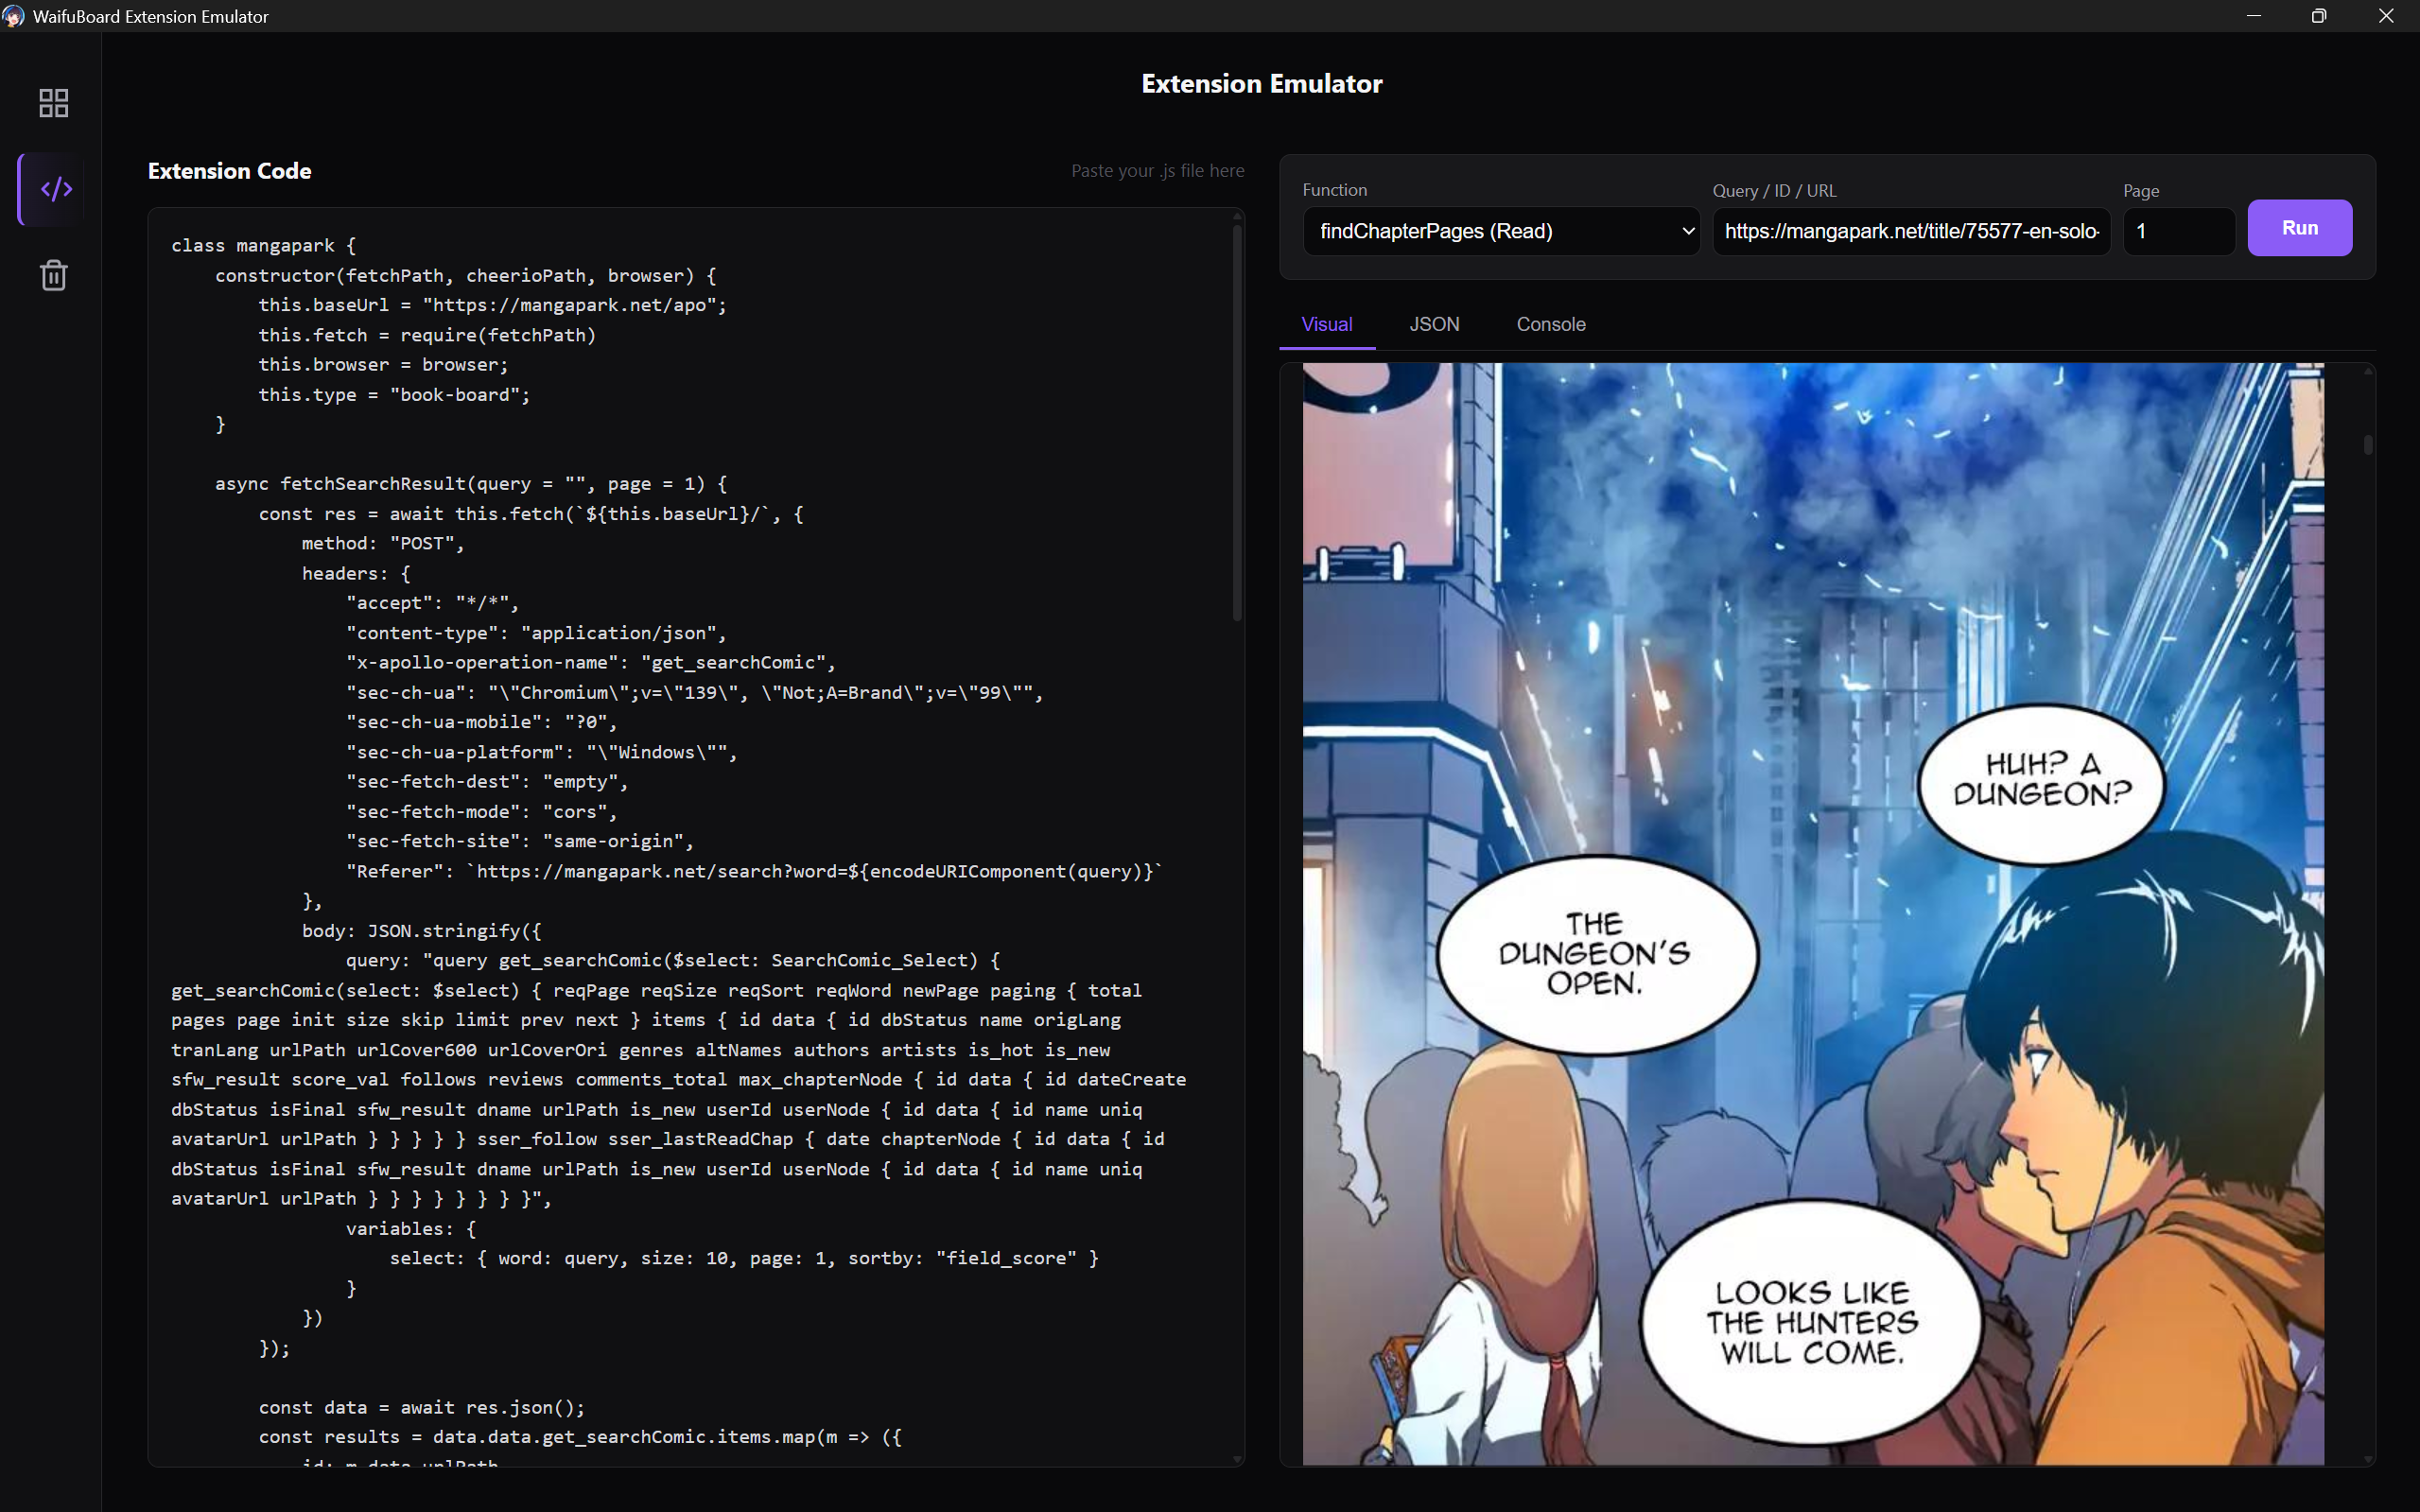Click the Visual output panel's scrollbar thumb
The height and width of the screenshot is (1512, 2420).
click(x=2368, y=444)
